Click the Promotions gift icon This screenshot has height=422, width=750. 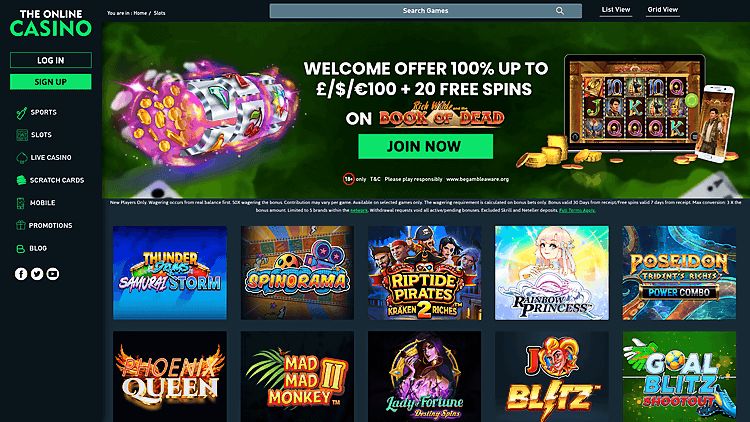(x=21, y=225)
